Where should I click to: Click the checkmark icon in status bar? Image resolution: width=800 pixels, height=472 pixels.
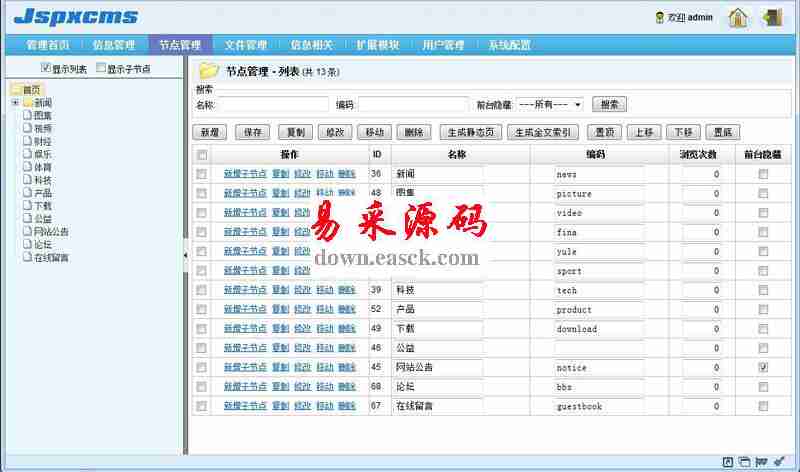779,461
